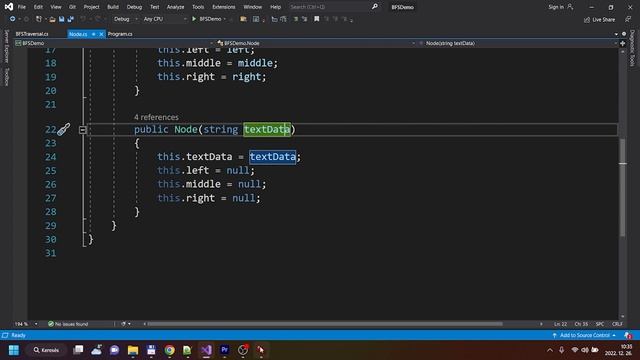Click CRLF line ending indicator

(617, 324)
